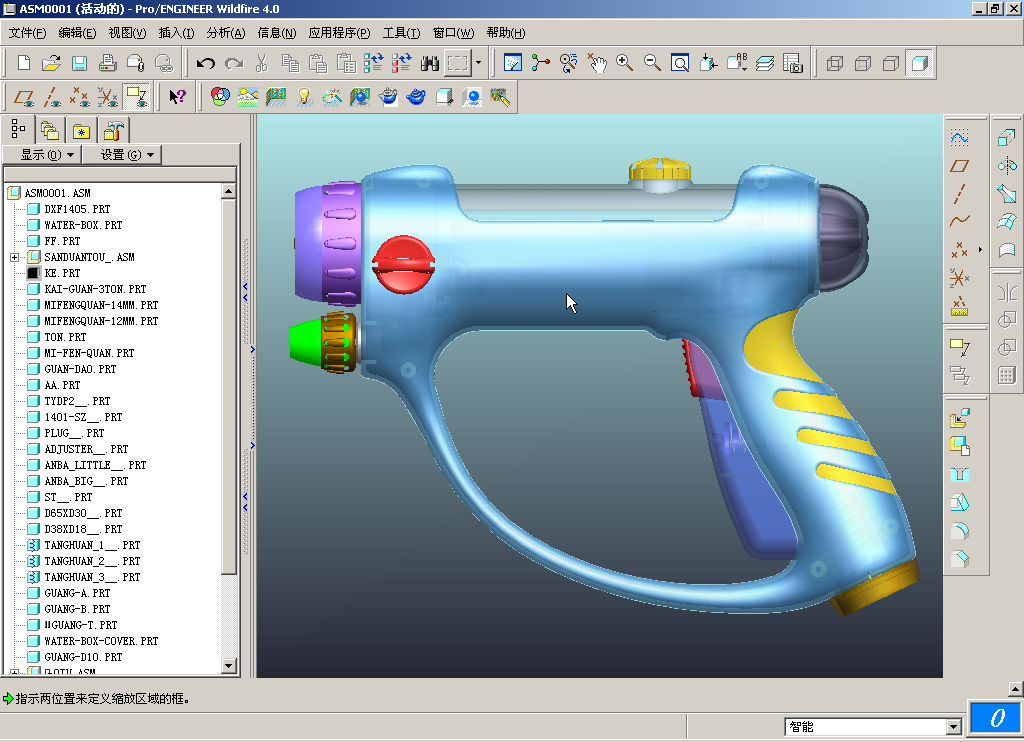Screen dimensions: 1024x742
Task: Click the Datum axis tool on right
Action: click(959, 193)
